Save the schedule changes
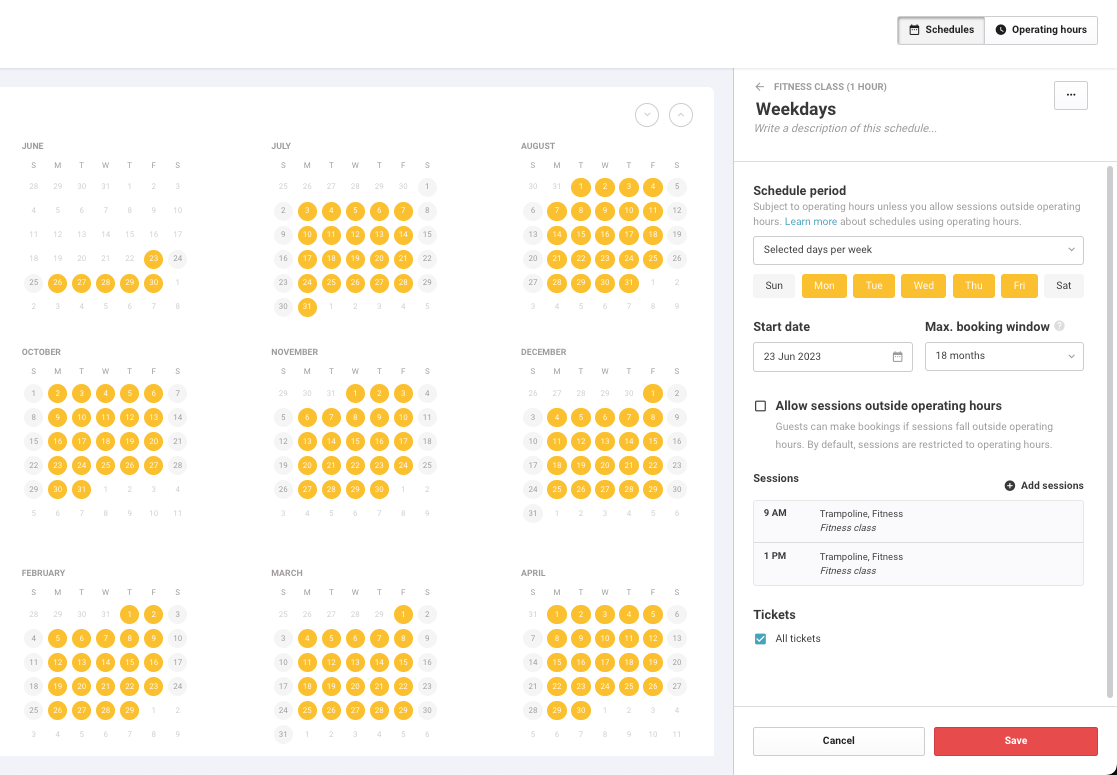The width and height of the screenshot is (1117, 775). coord(1015,741)
